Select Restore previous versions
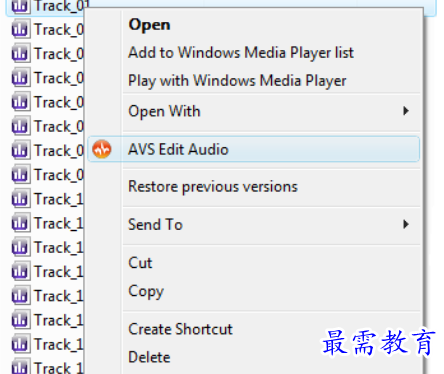This screenshot has height=374, width=444. point(213,187)
